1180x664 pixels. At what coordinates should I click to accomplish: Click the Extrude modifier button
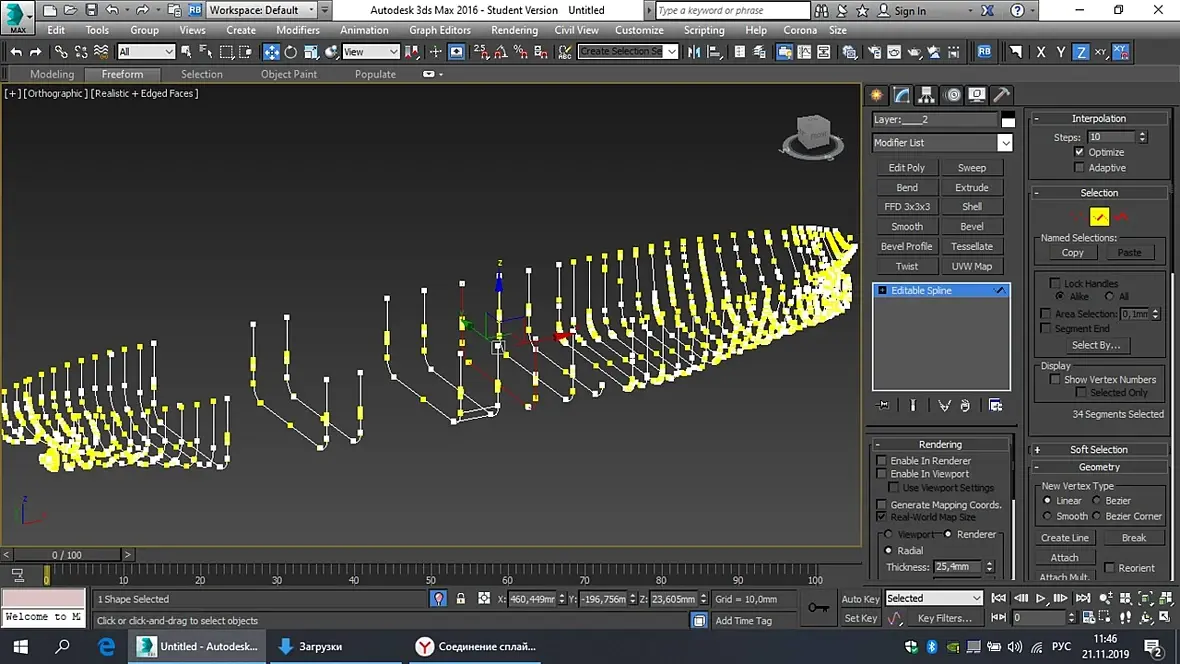(971, 187)
